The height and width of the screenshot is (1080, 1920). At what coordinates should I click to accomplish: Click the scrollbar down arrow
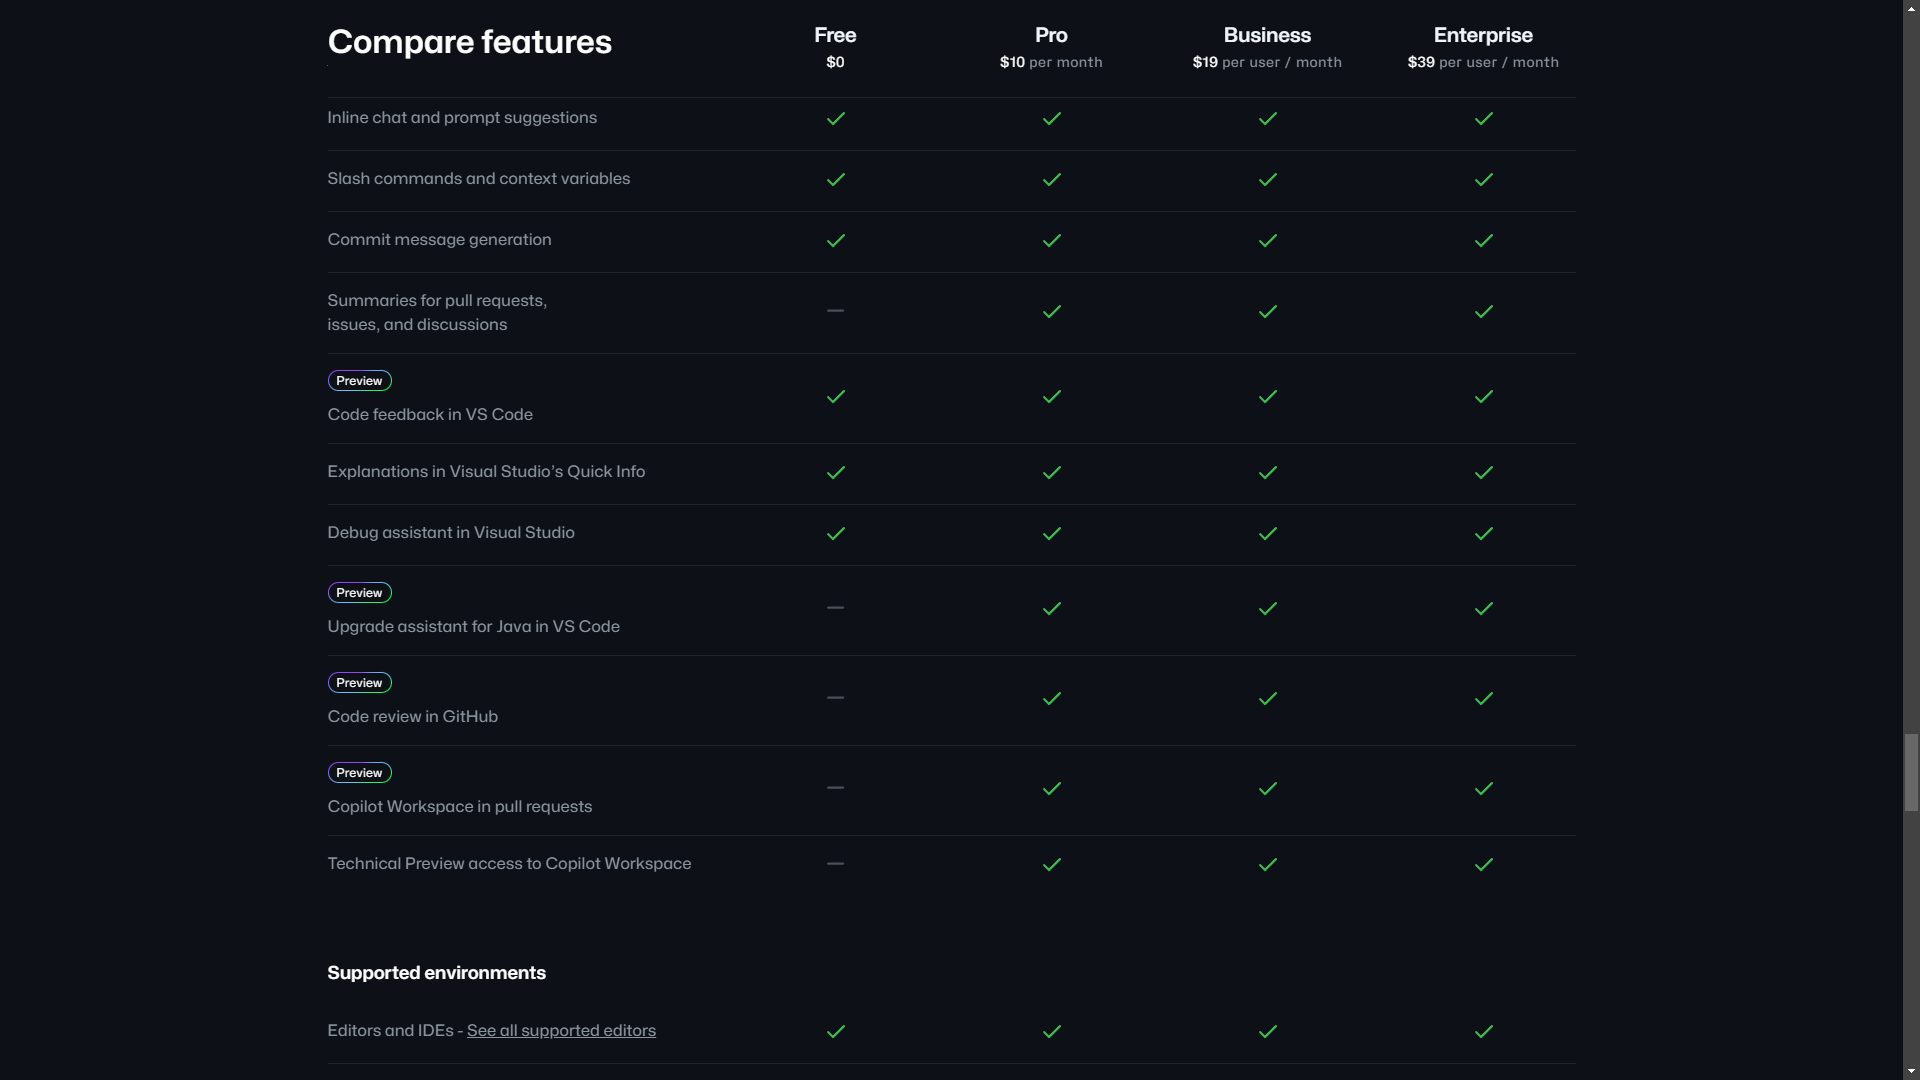[1911, 1071]
